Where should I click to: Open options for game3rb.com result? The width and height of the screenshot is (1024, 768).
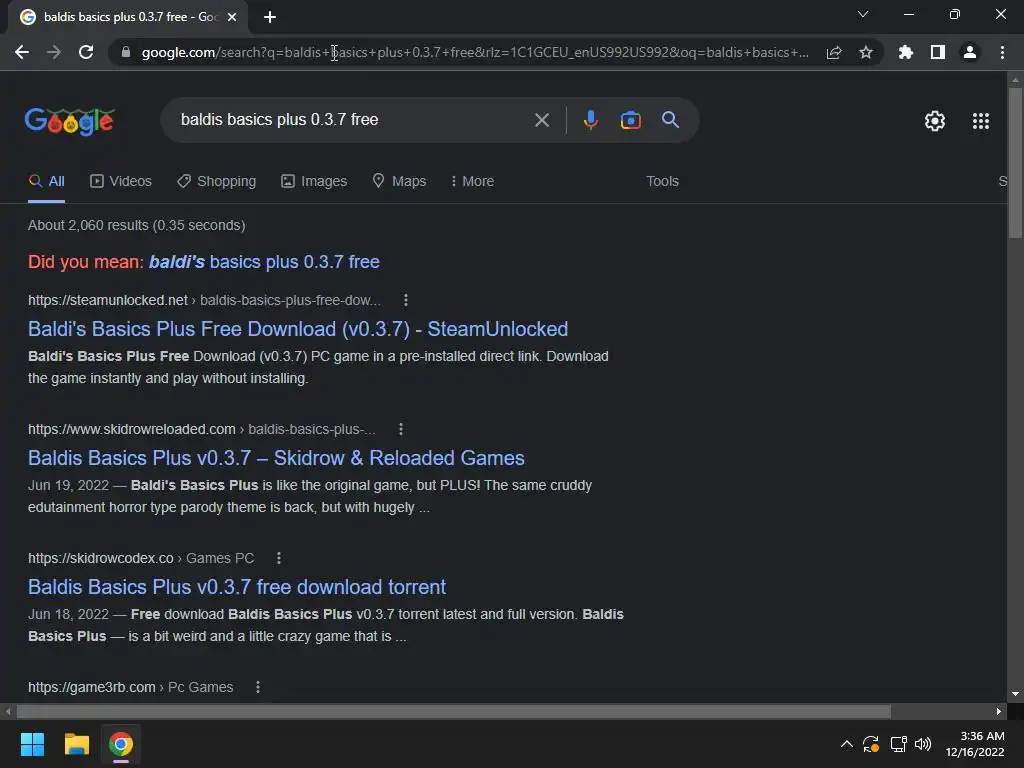click(257, 687)
